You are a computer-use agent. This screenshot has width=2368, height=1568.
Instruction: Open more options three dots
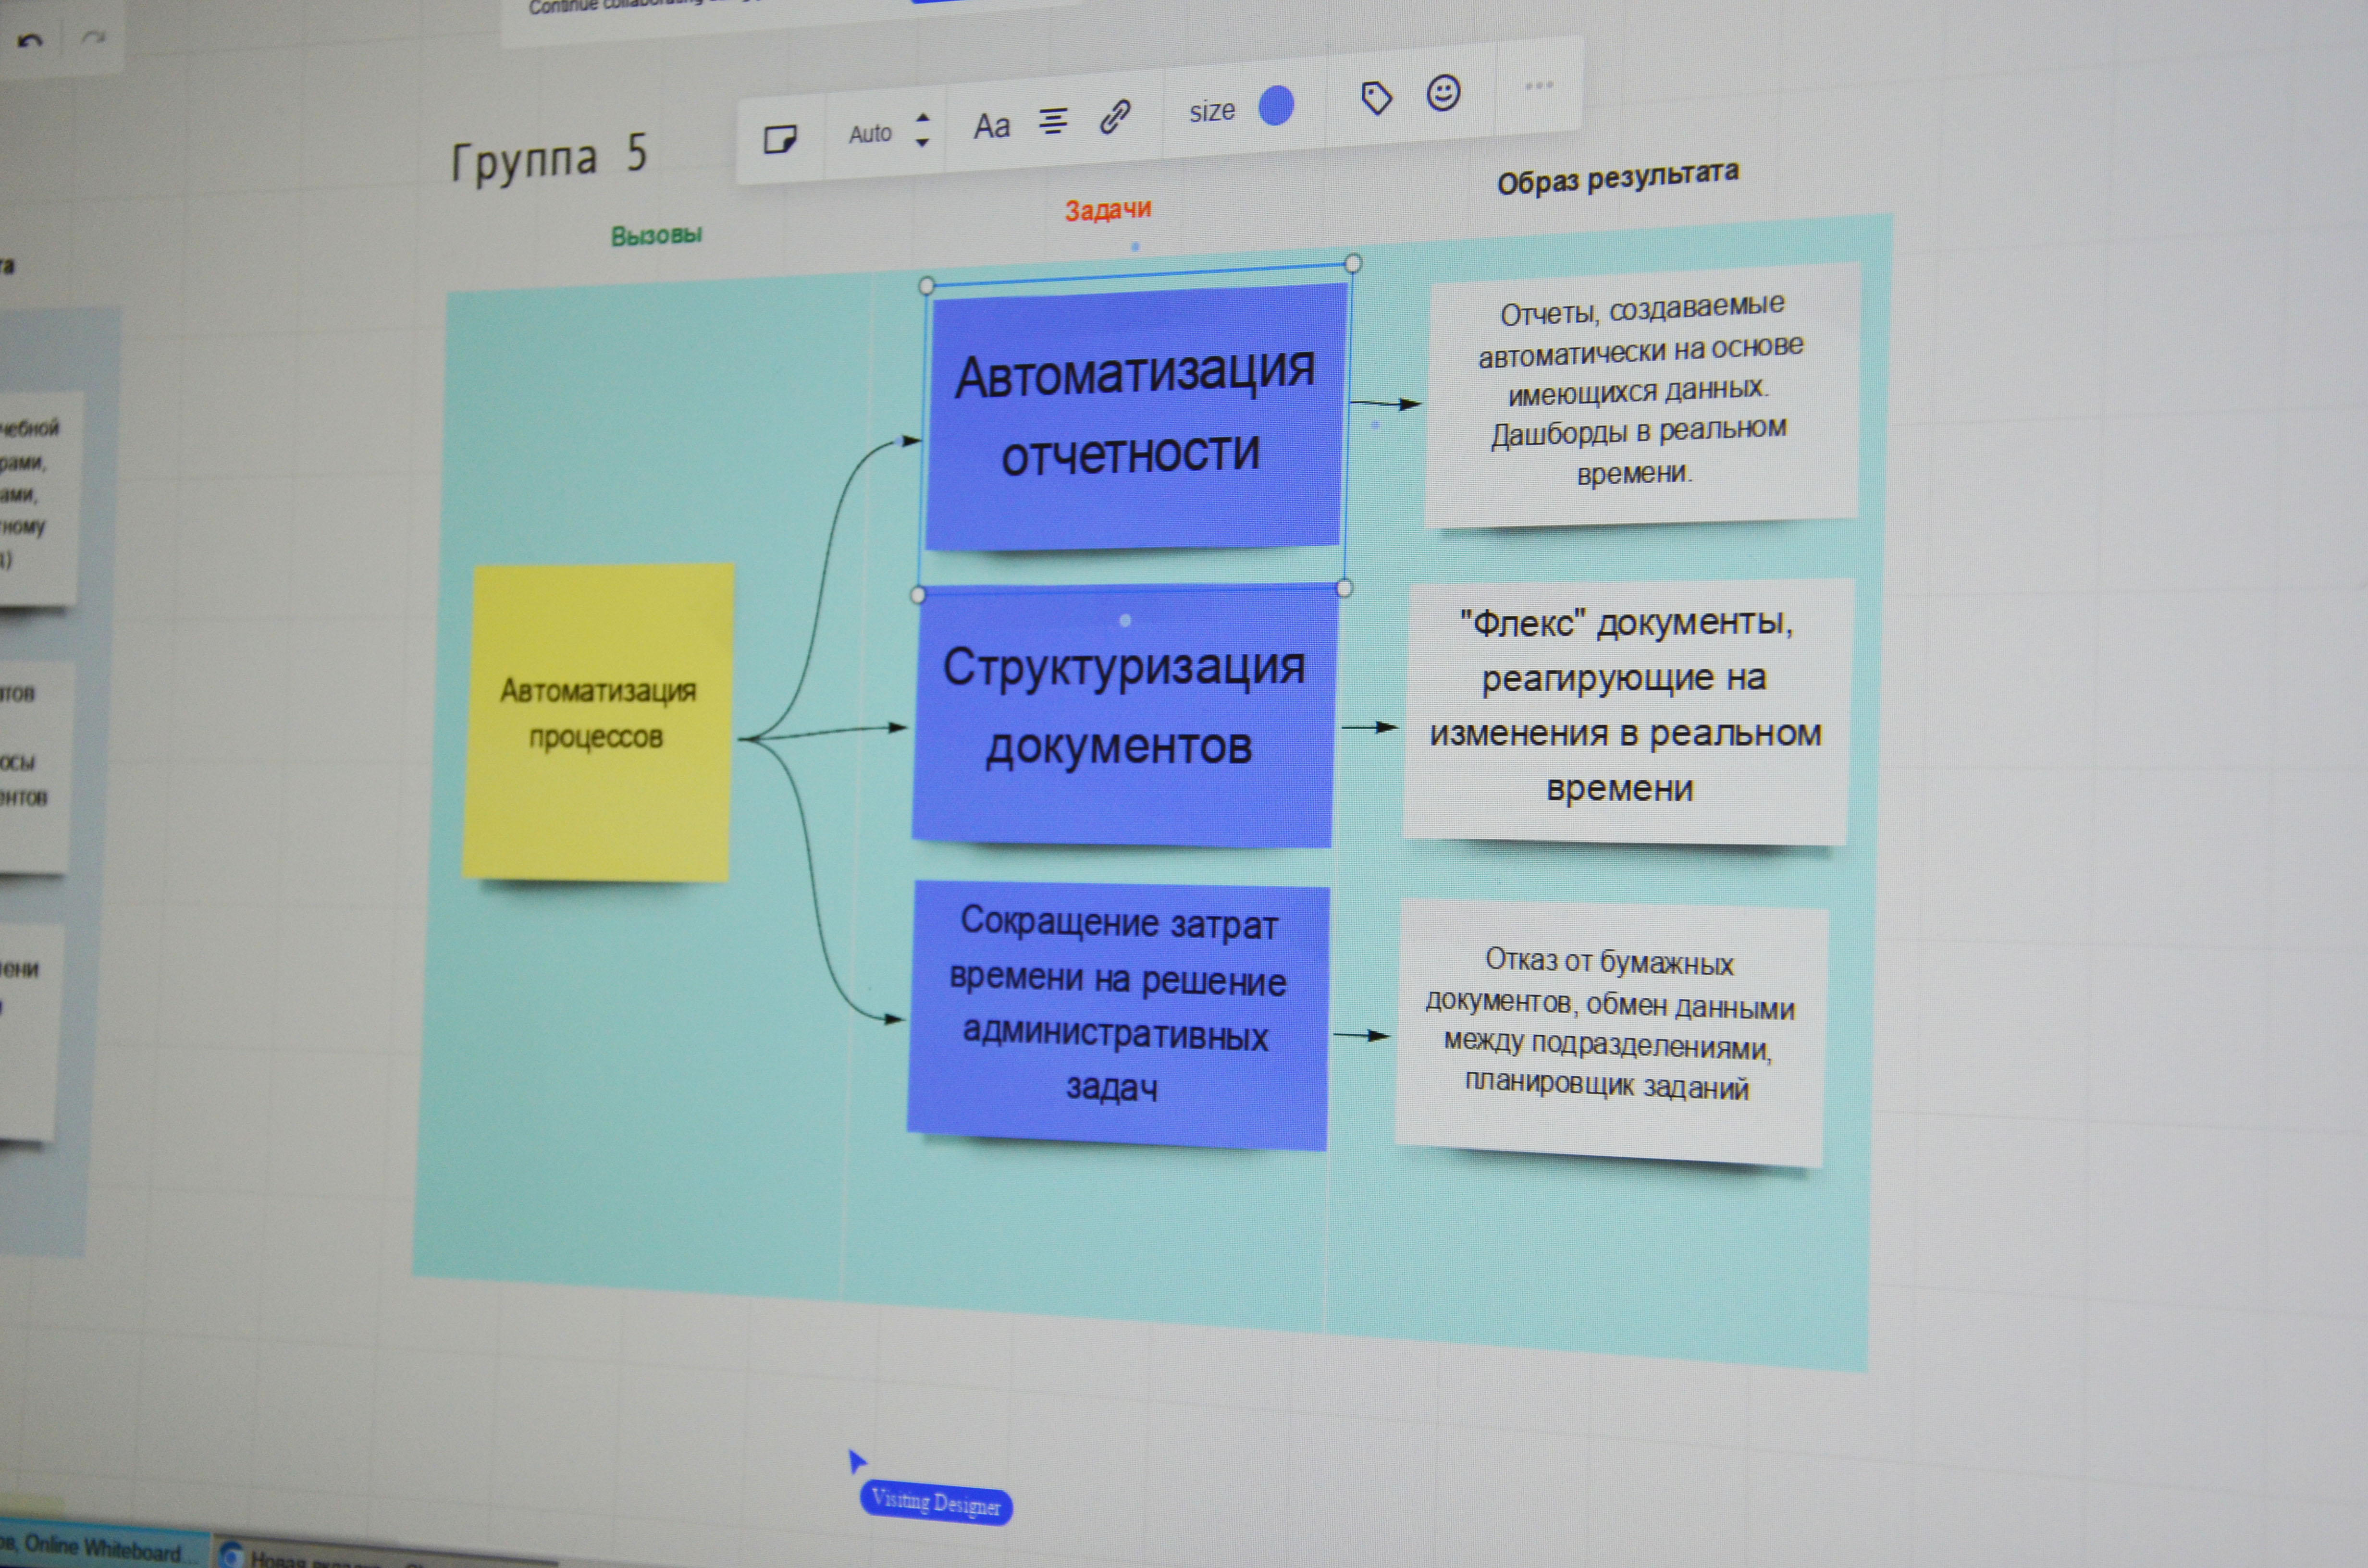click(1539, 86)
